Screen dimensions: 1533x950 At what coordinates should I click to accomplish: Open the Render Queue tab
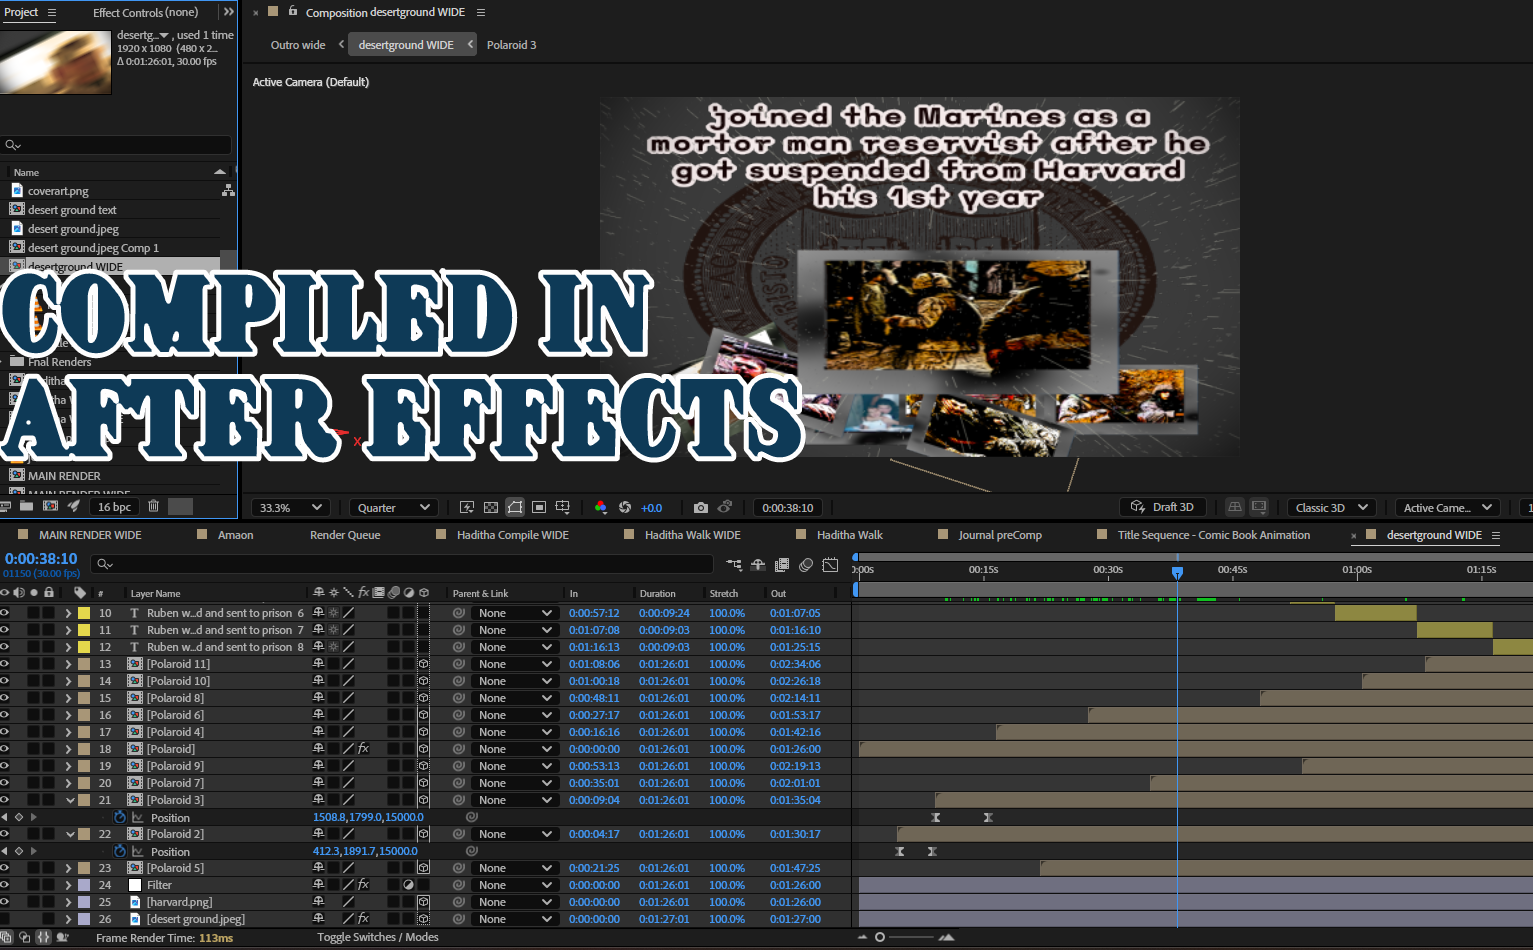pyautogui.click(x=345, y=535)
